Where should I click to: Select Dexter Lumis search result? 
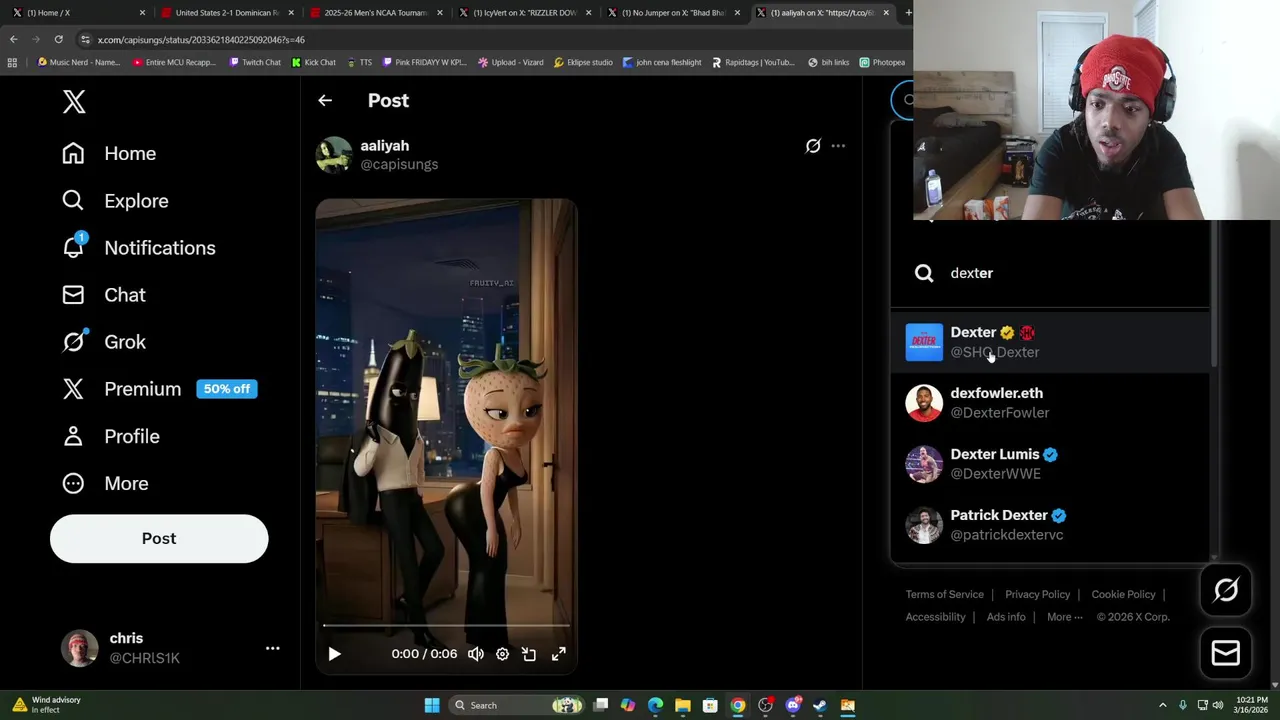tap(1050, 464)
